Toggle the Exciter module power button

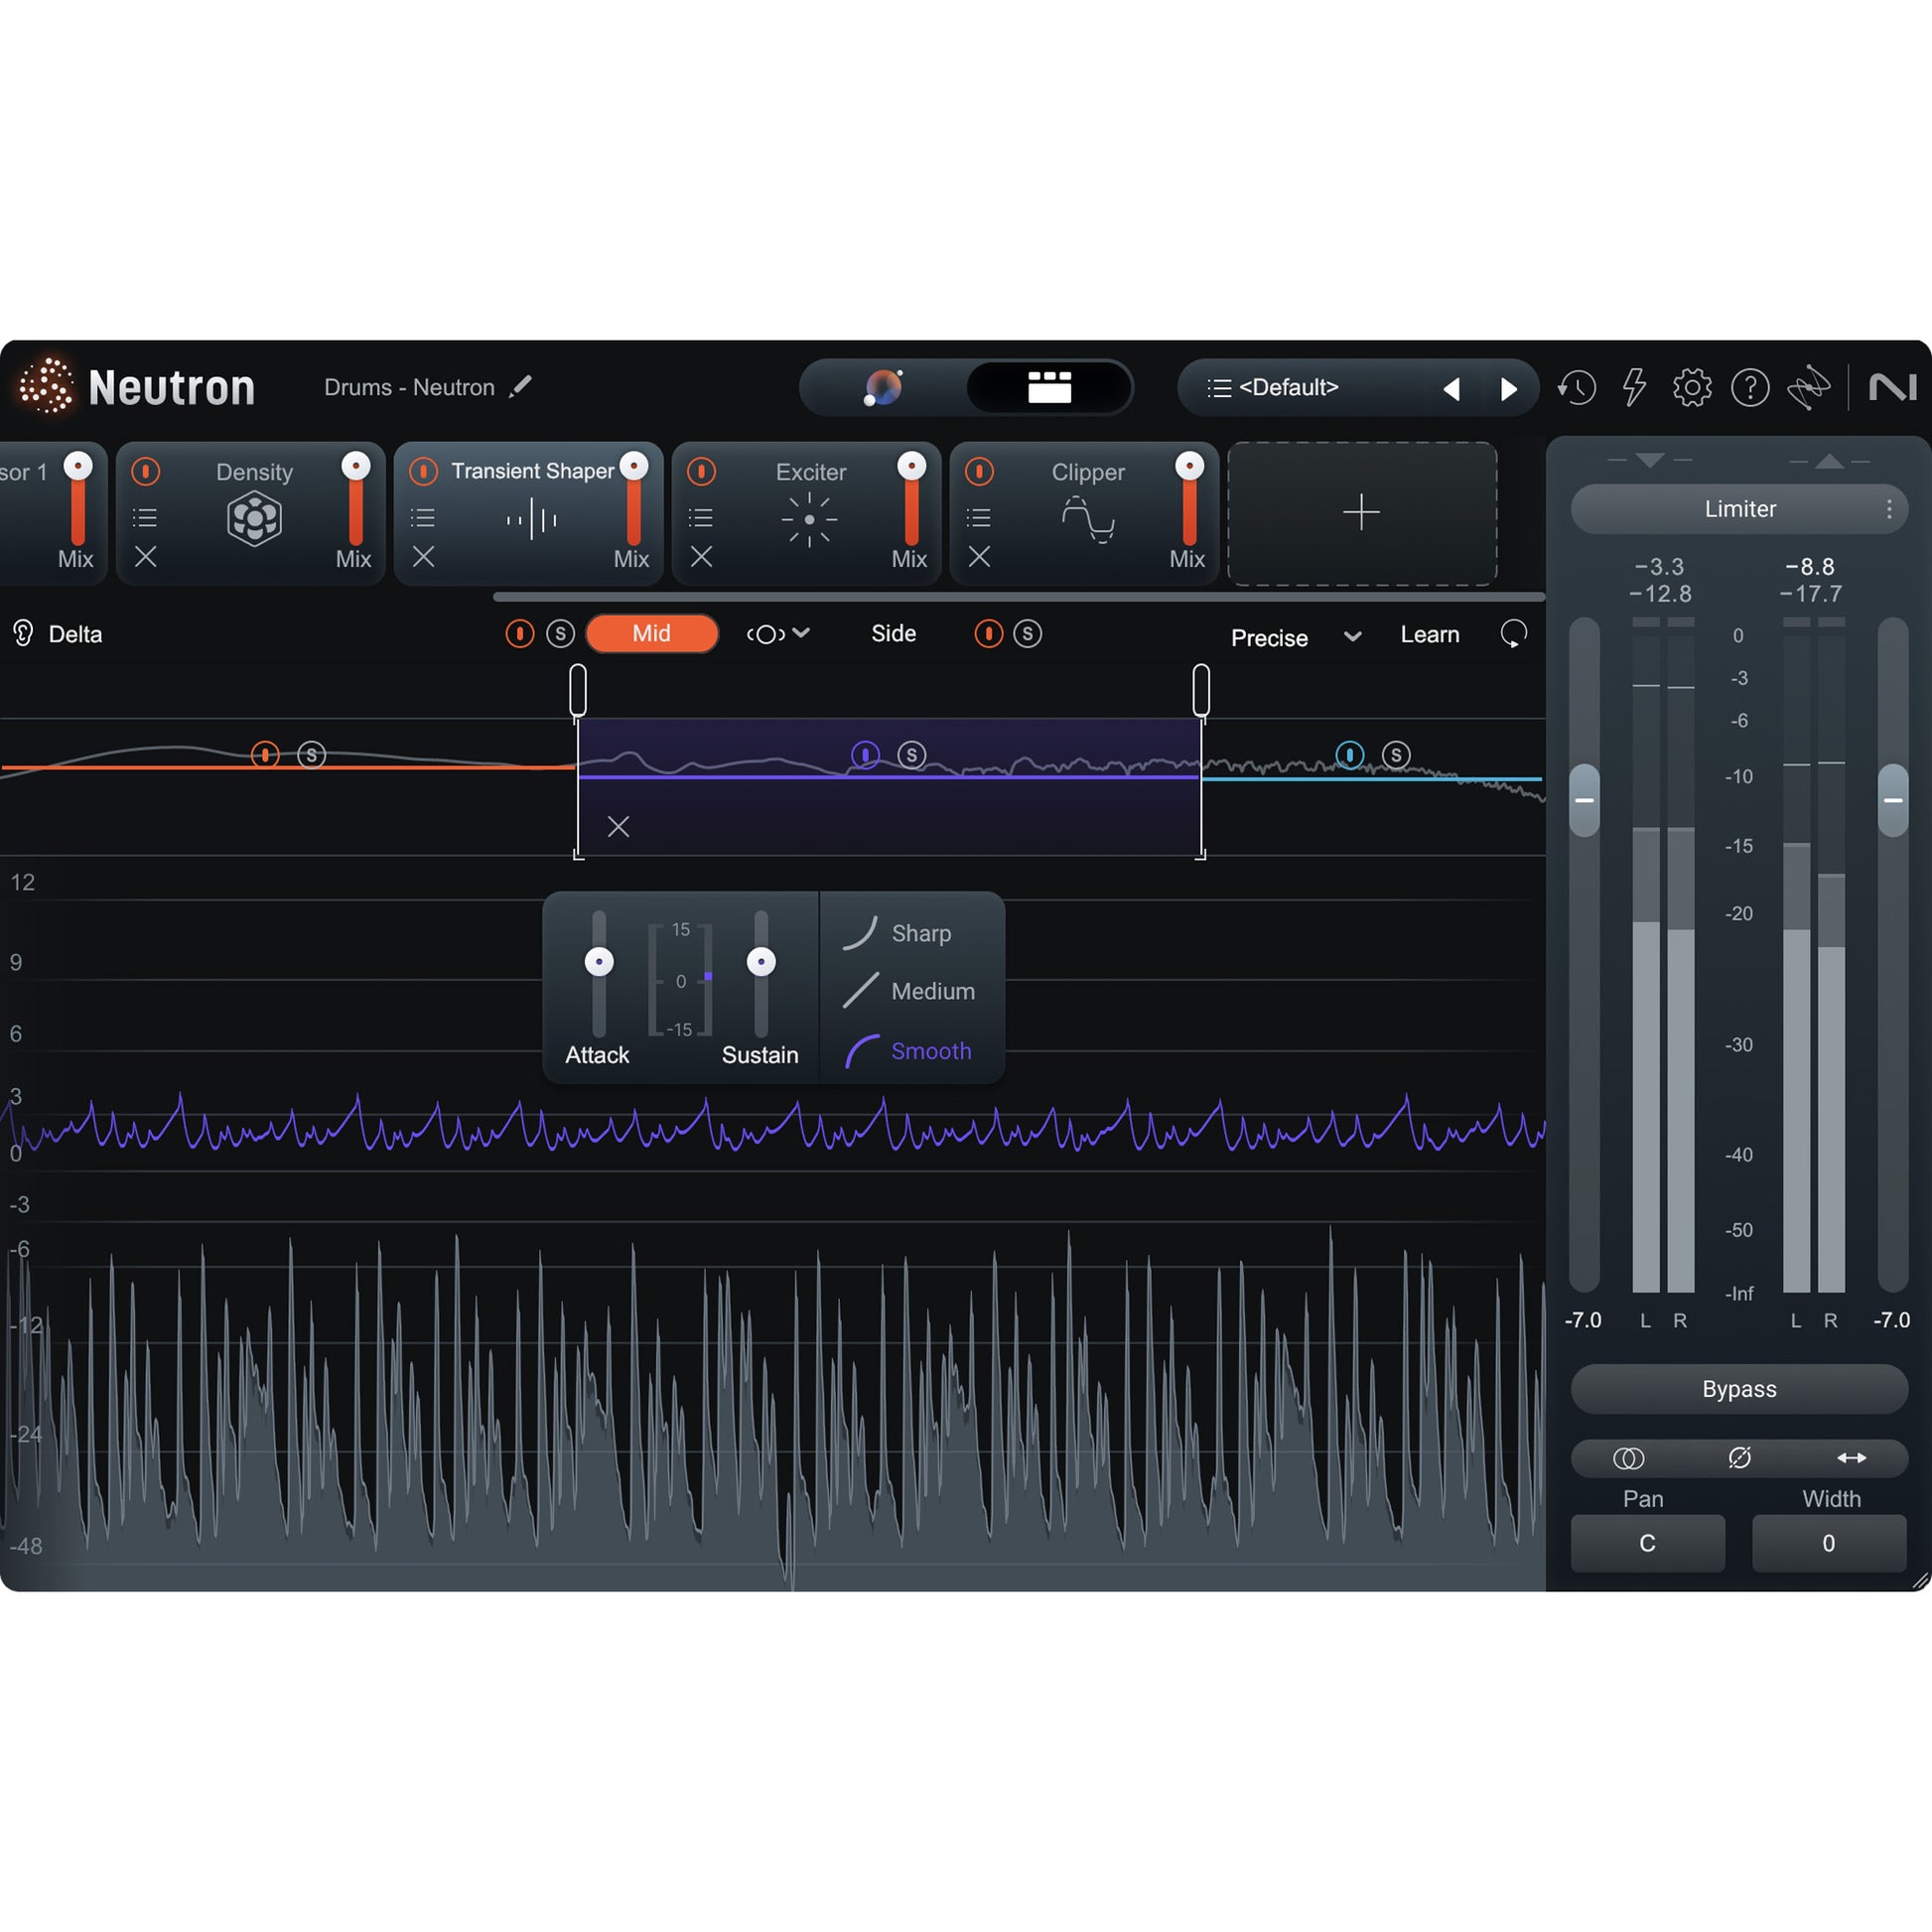[701, 471]
